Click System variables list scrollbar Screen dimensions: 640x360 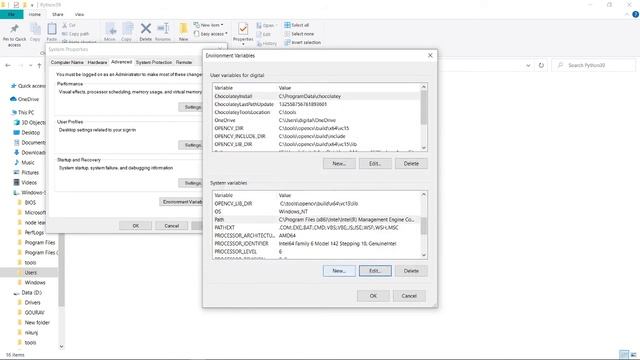point(424,225)
